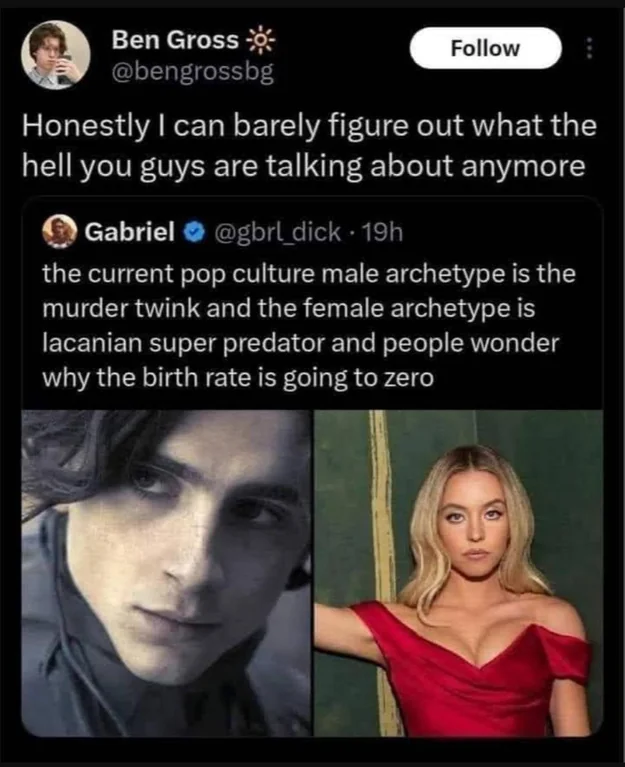The image size is (625, 767).
Task: Expand the right photo of woman in red dress
Action: 458,573
